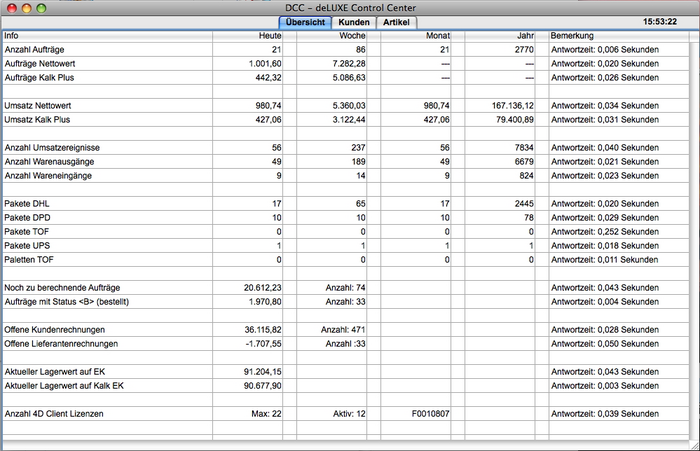The width and height of the screenshot is (700, 451).
Task: Select the yearly Umsatz value 167.136,12
Action: click(507, 105)
